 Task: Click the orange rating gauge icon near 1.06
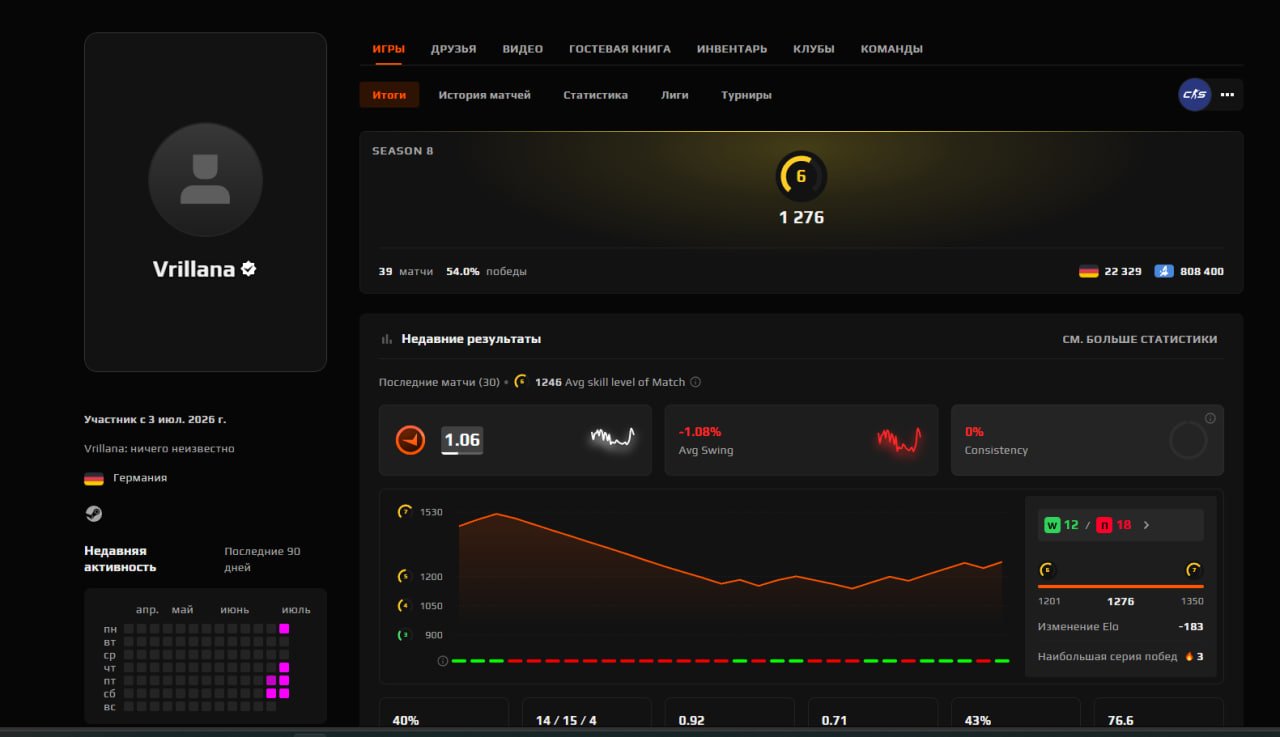coord(411,440)
